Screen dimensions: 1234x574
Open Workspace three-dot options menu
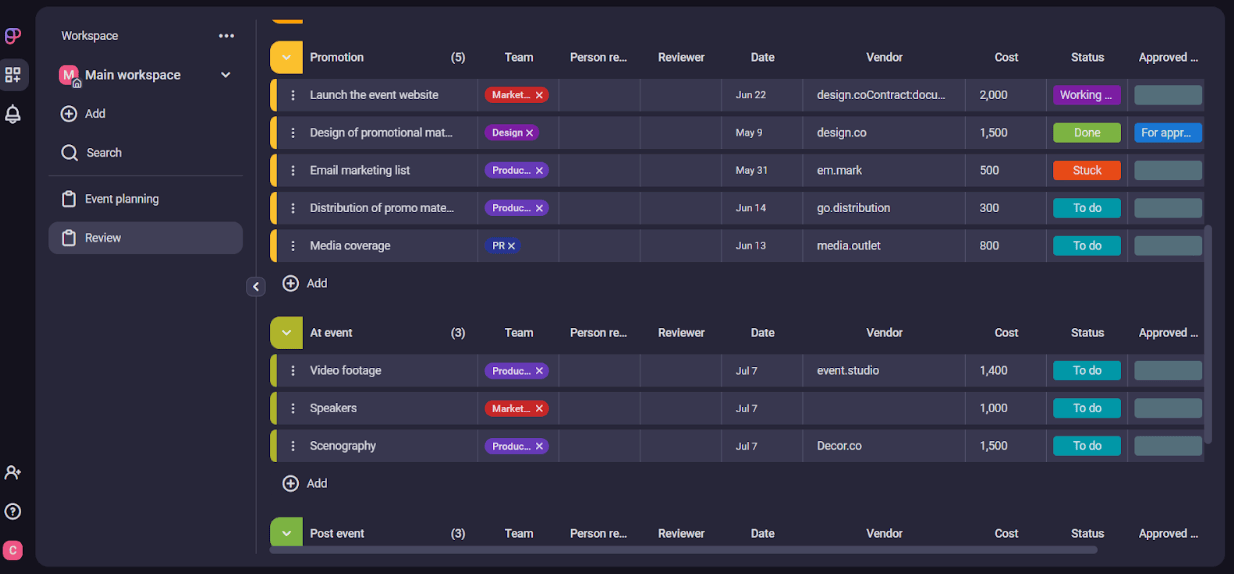click(226, 36)
